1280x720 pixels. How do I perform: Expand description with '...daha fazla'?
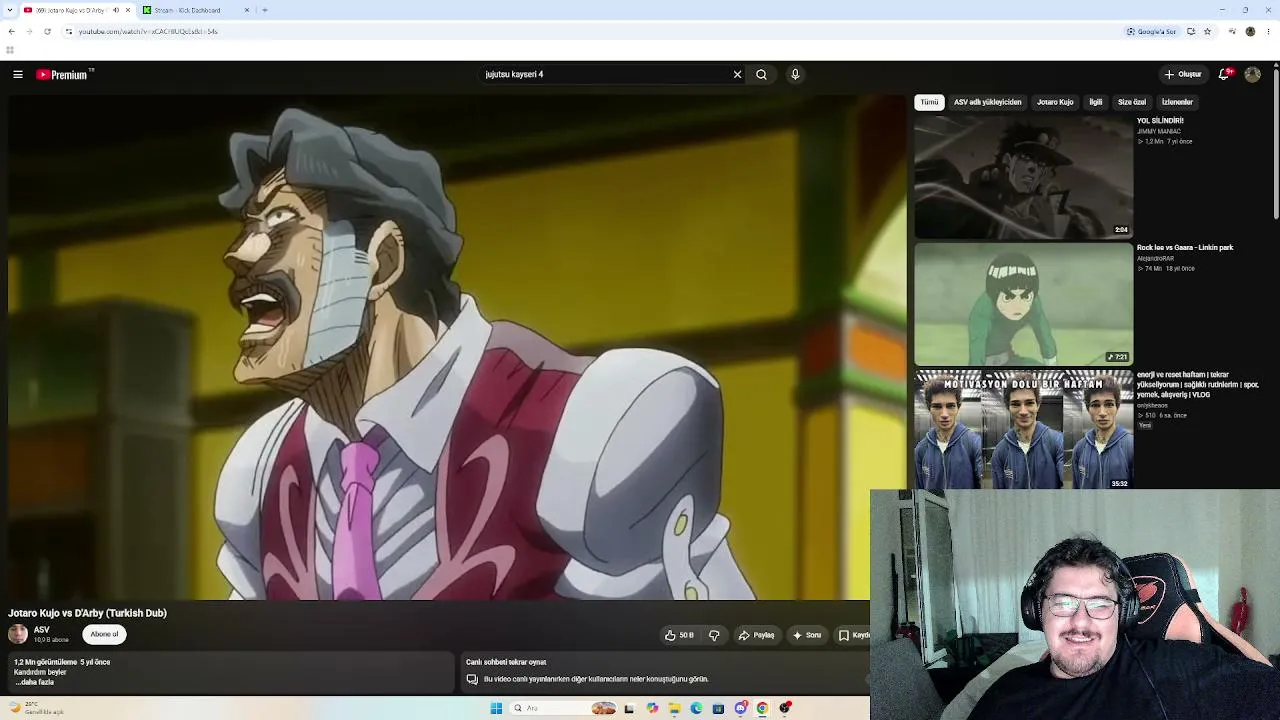point(34,682)
